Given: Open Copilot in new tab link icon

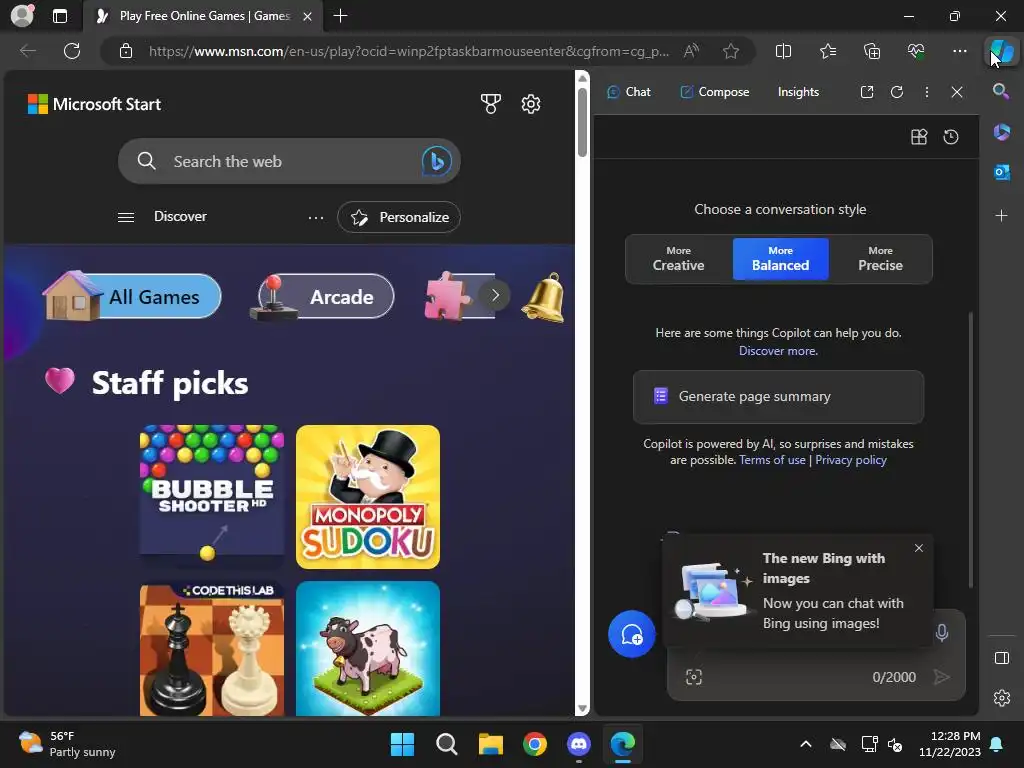Looking at the screenshot, I should [x=867, y=92].
